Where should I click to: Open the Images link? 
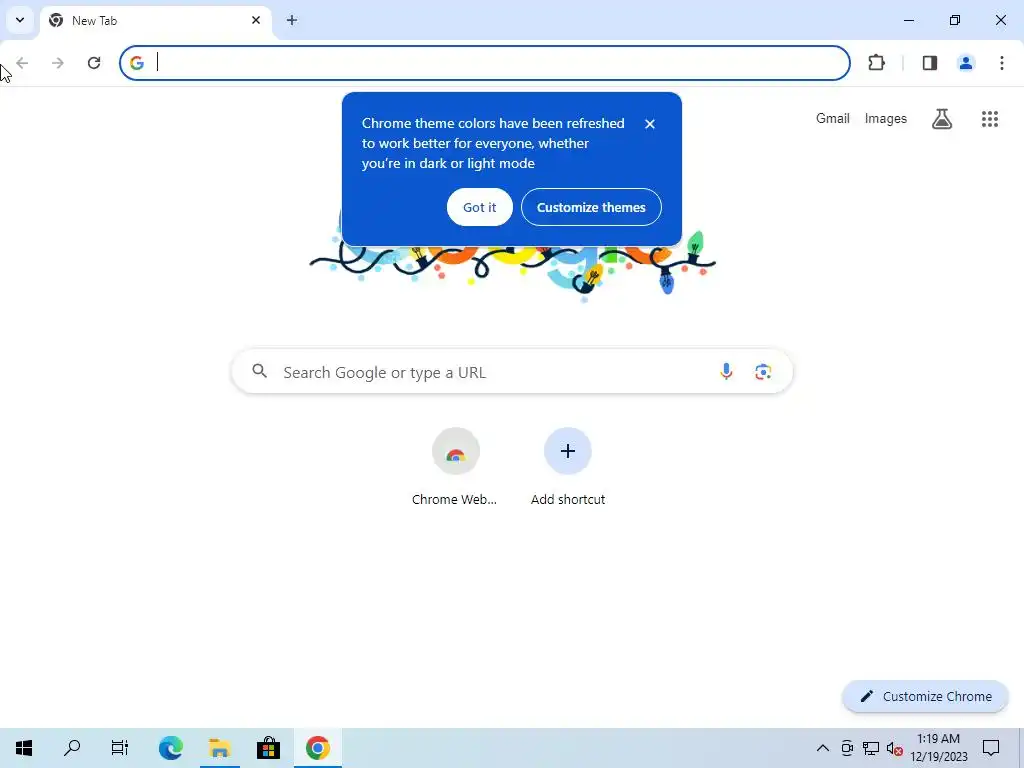(x=886, y=118)
